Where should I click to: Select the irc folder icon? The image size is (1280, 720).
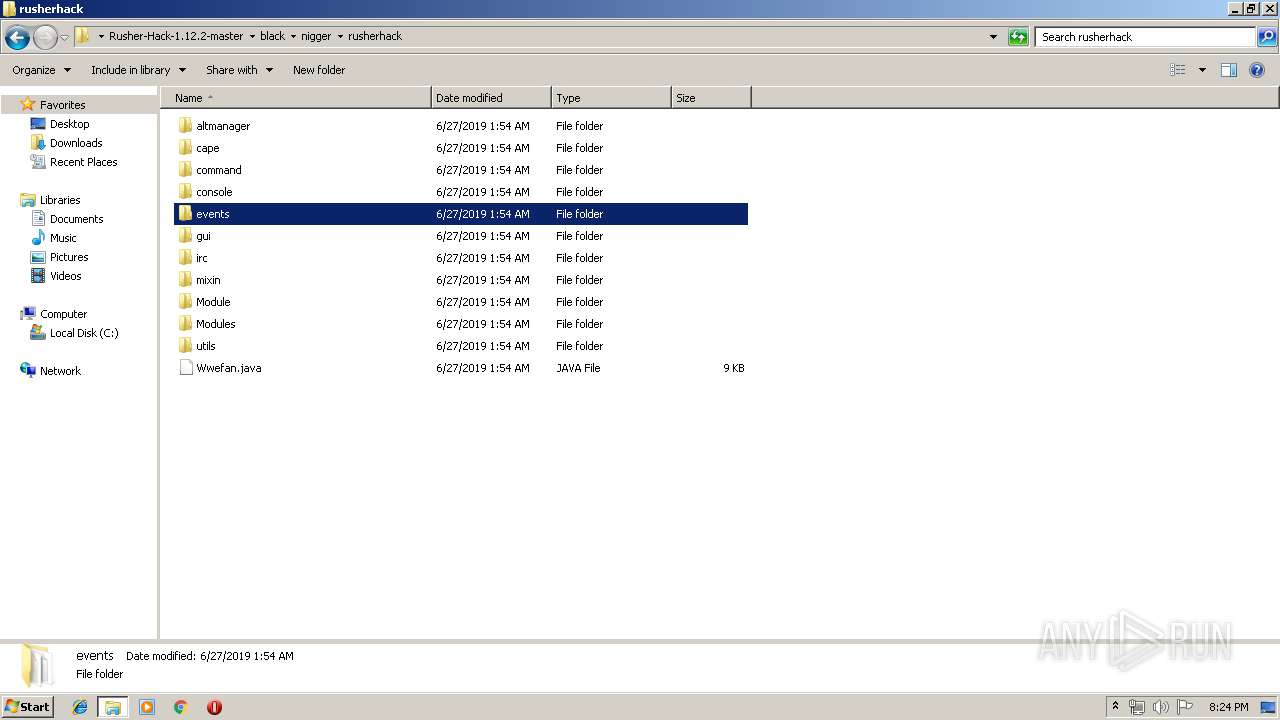coord(185,258)
